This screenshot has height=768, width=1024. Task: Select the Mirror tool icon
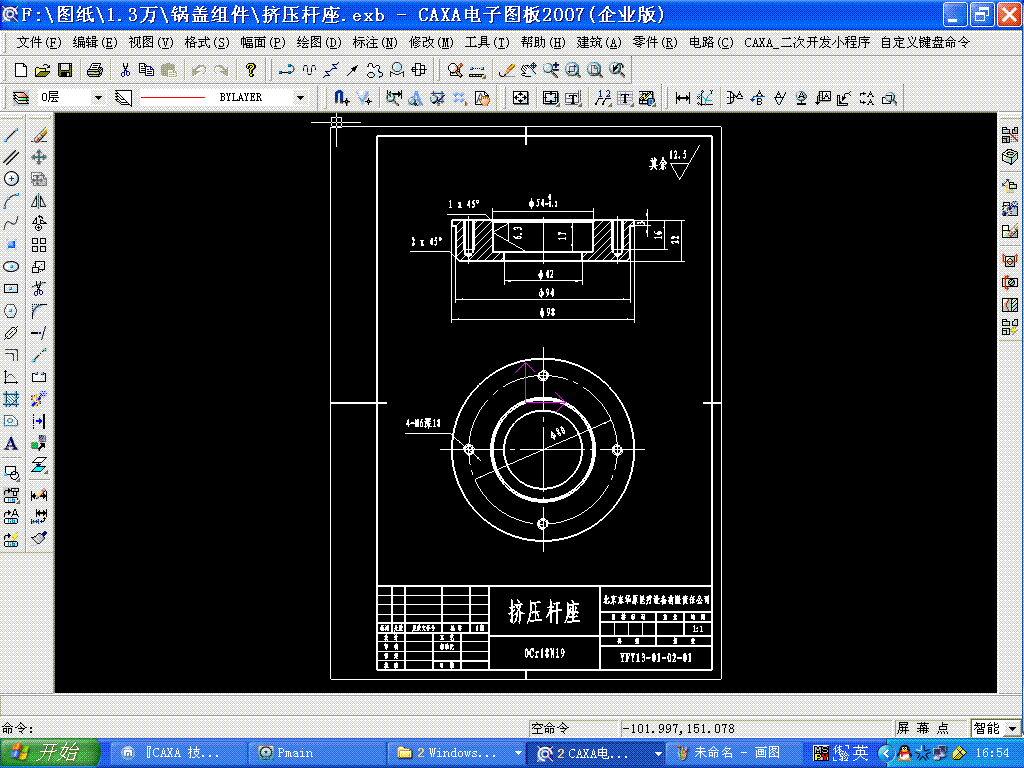coord(39,201)
